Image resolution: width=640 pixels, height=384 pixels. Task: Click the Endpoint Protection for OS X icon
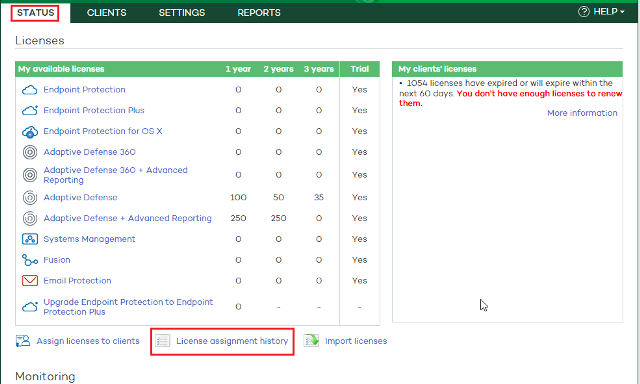(29, 131)
